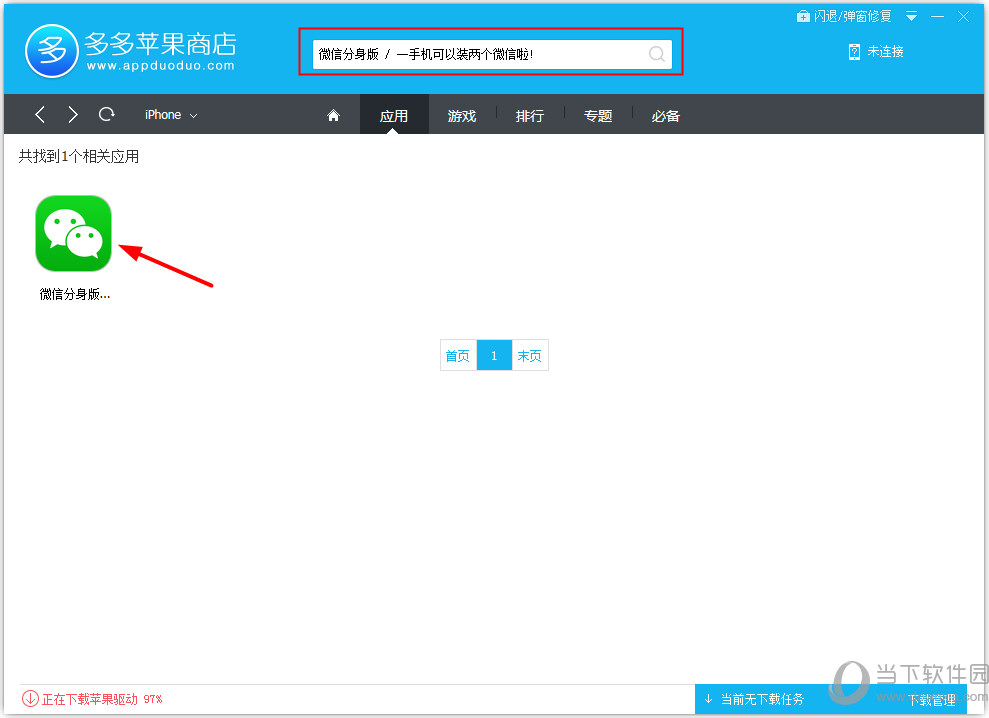Open 下载管理 download manager

pos(931,700)
